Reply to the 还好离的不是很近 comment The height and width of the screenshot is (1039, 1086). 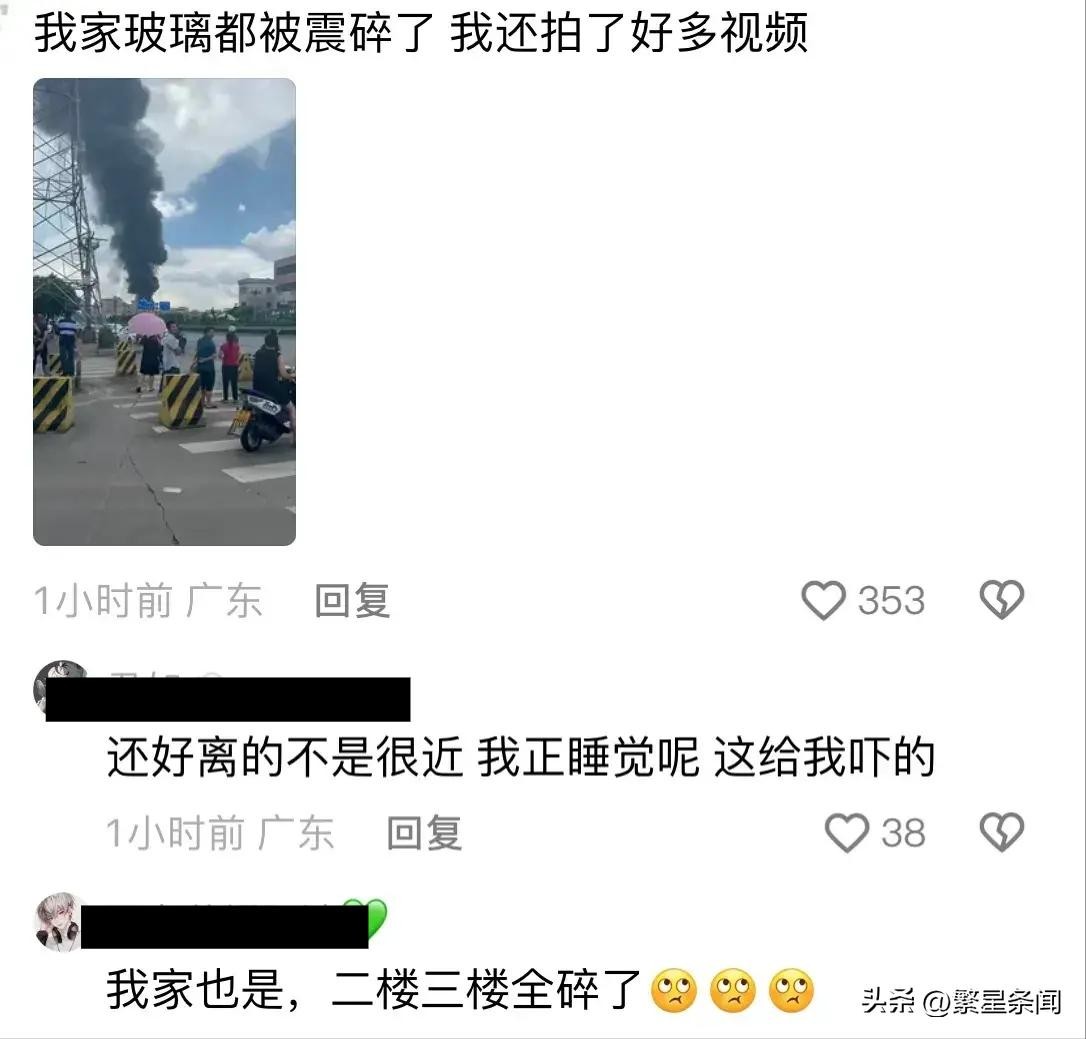click(424, 833)
